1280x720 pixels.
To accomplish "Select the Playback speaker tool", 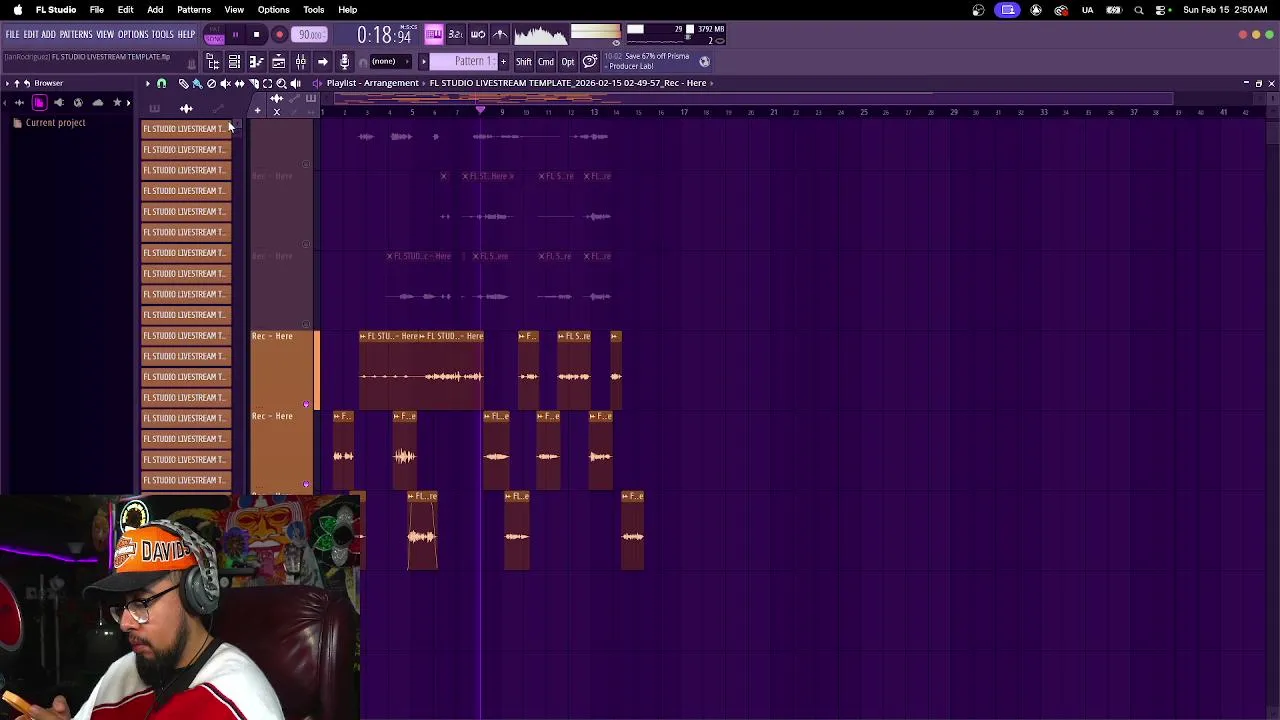I will pos(296,83).
